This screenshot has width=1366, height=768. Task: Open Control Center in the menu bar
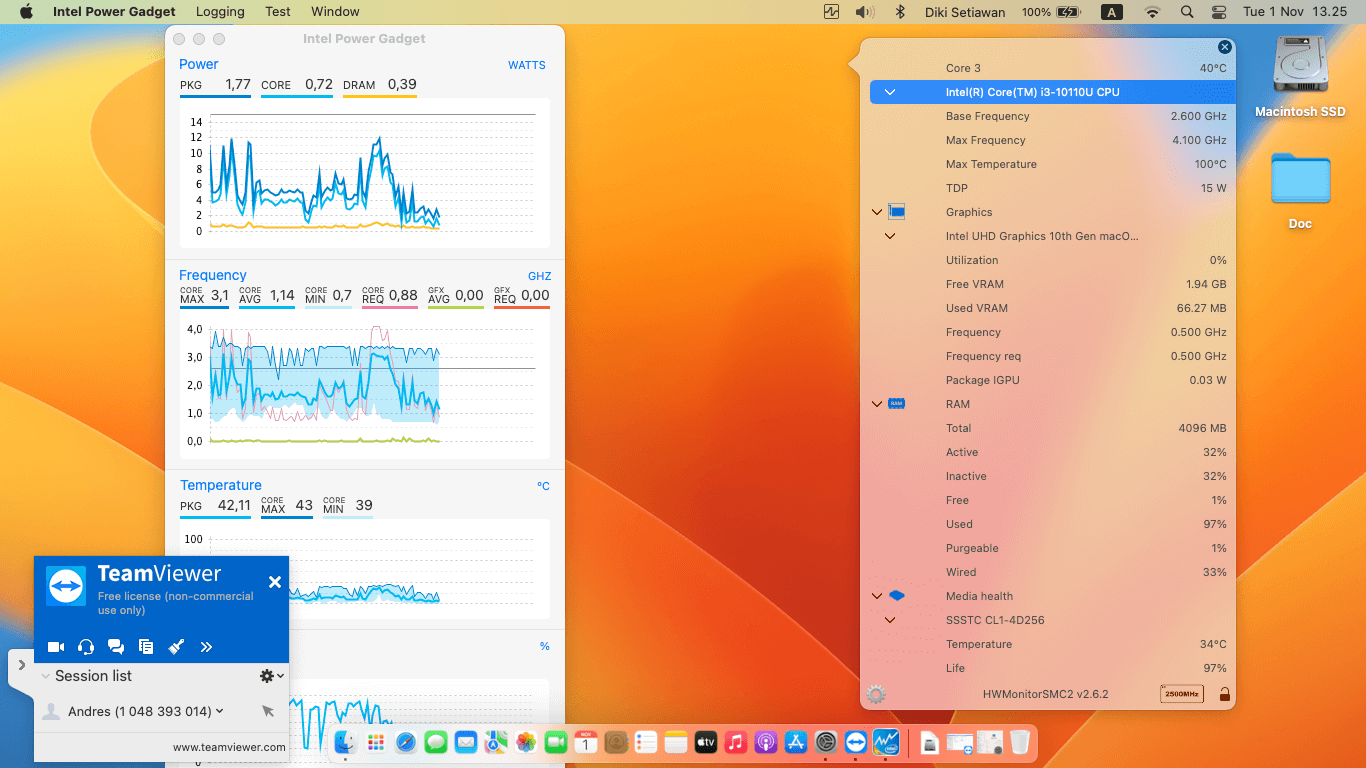coord(1218,12)
